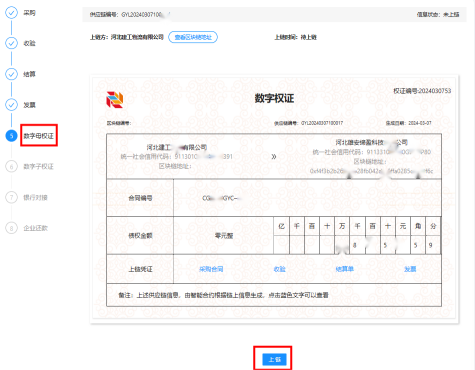The height and width of the screenshot is (370, 475).
Task: Select the 银行对接 step
Action: [35, 197]
